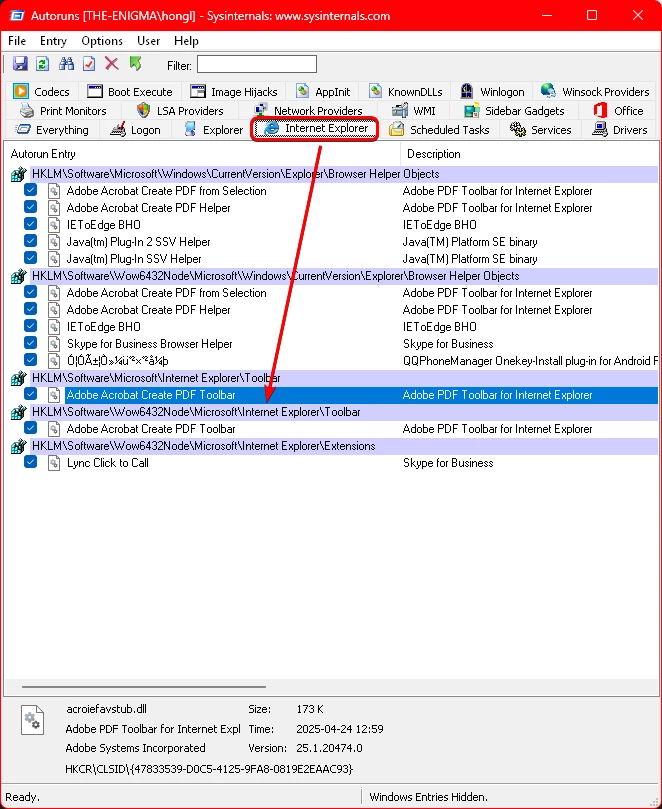Uncheck Java(tm) Plug-In 2 SSV Helper checkbox
The width and height of the screenshot is (662, 809).
30,241
